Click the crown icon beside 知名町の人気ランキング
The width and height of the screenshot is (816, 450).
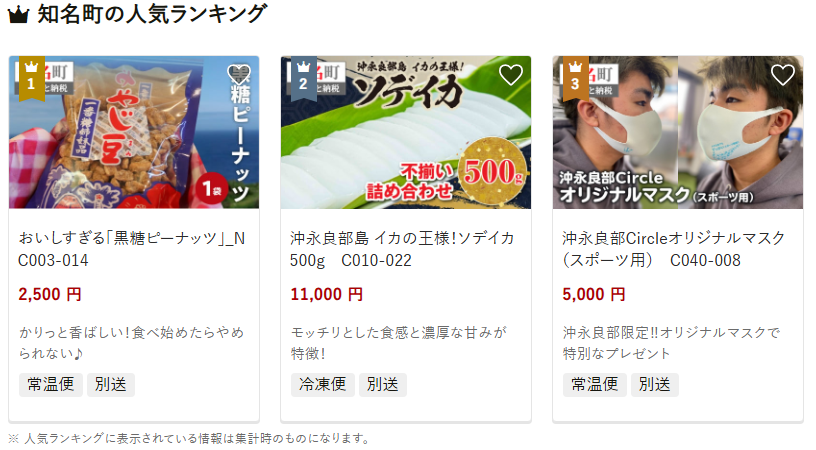click(18, 15)
